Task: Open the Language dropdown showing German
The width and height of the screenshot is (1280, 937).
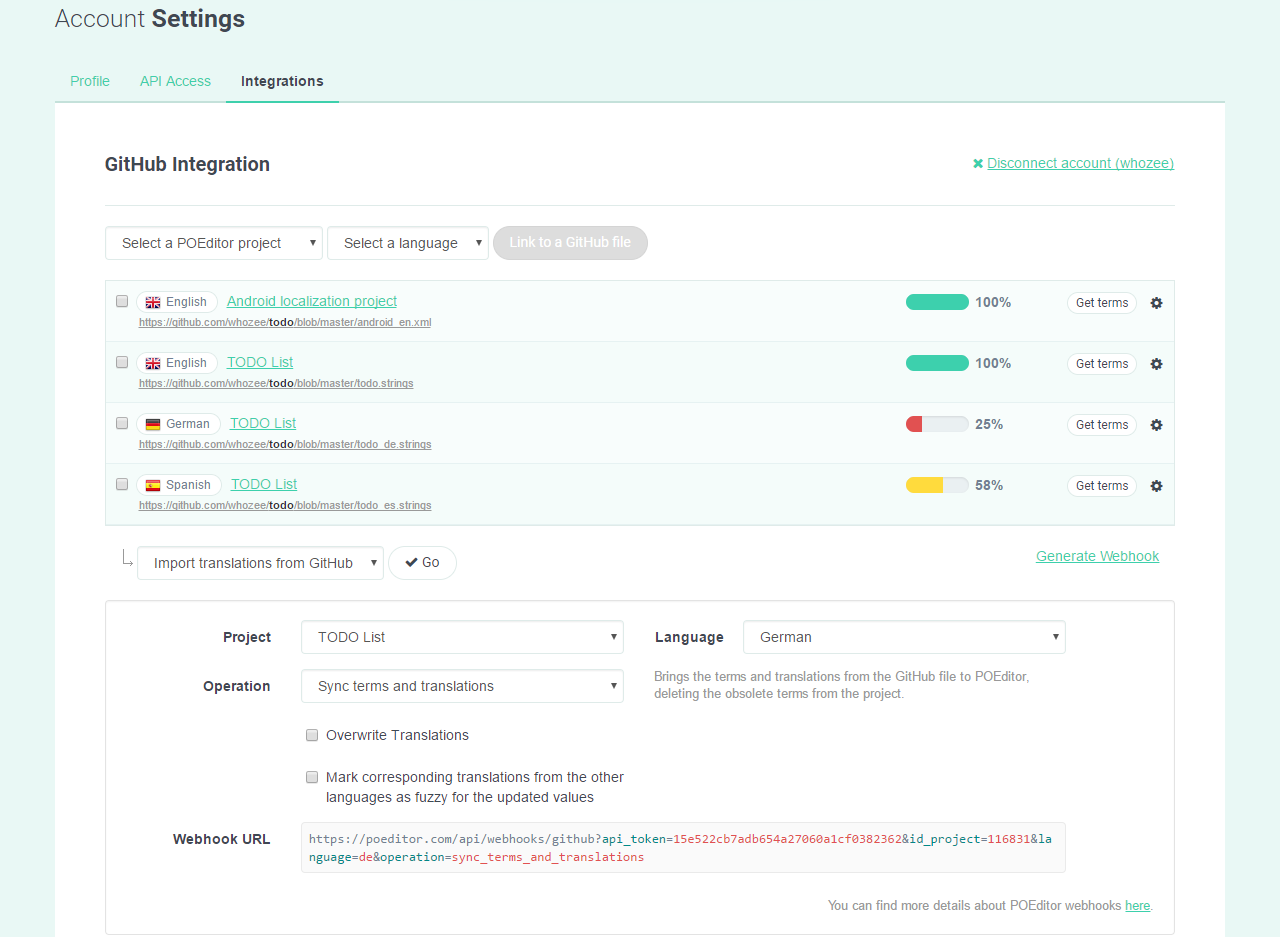Action: click(904, 637)
